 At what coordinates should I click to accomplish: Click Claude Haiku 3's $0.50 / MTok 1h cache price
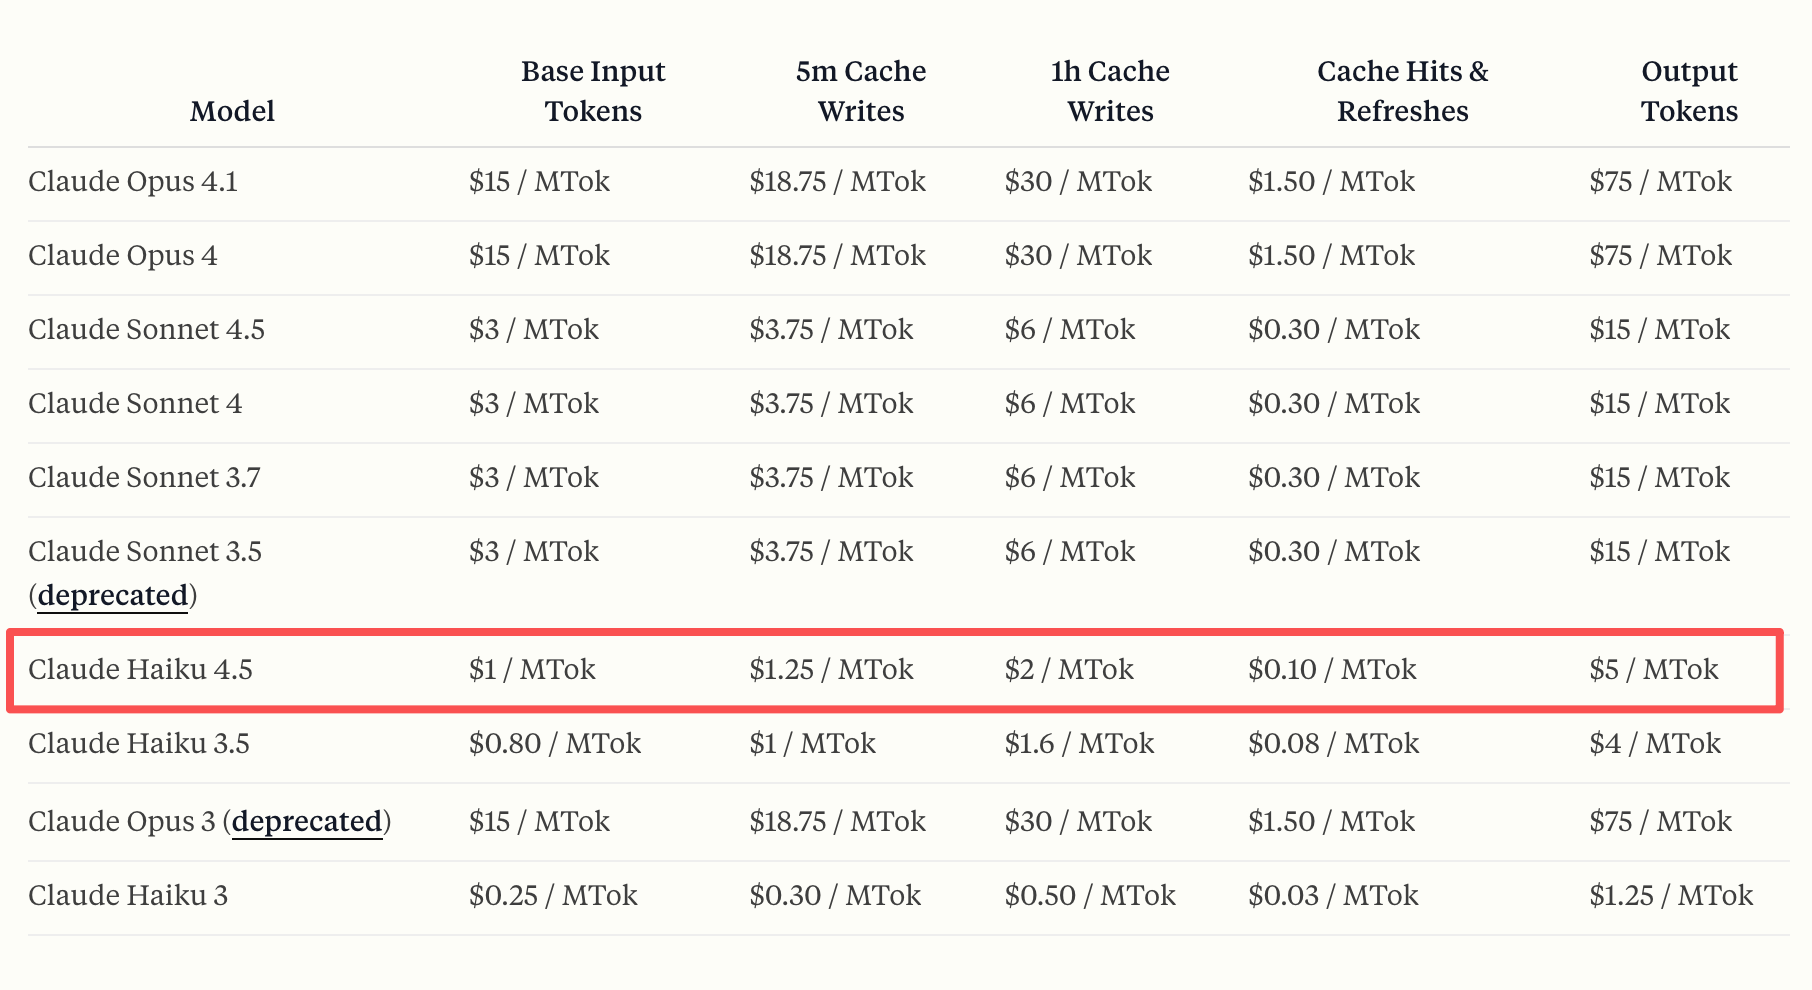click(1090, 896)
